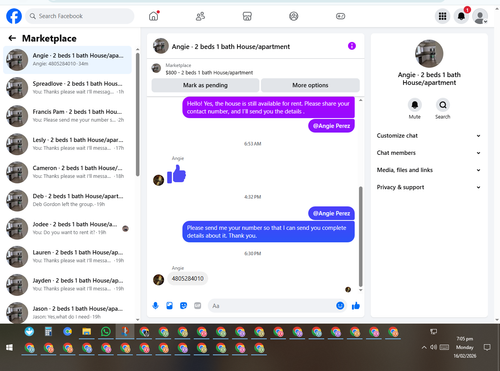Expand Media, files and links section
Image resolution: width=500 pixels, height=371 pixels.
click(x=429, y=170)
